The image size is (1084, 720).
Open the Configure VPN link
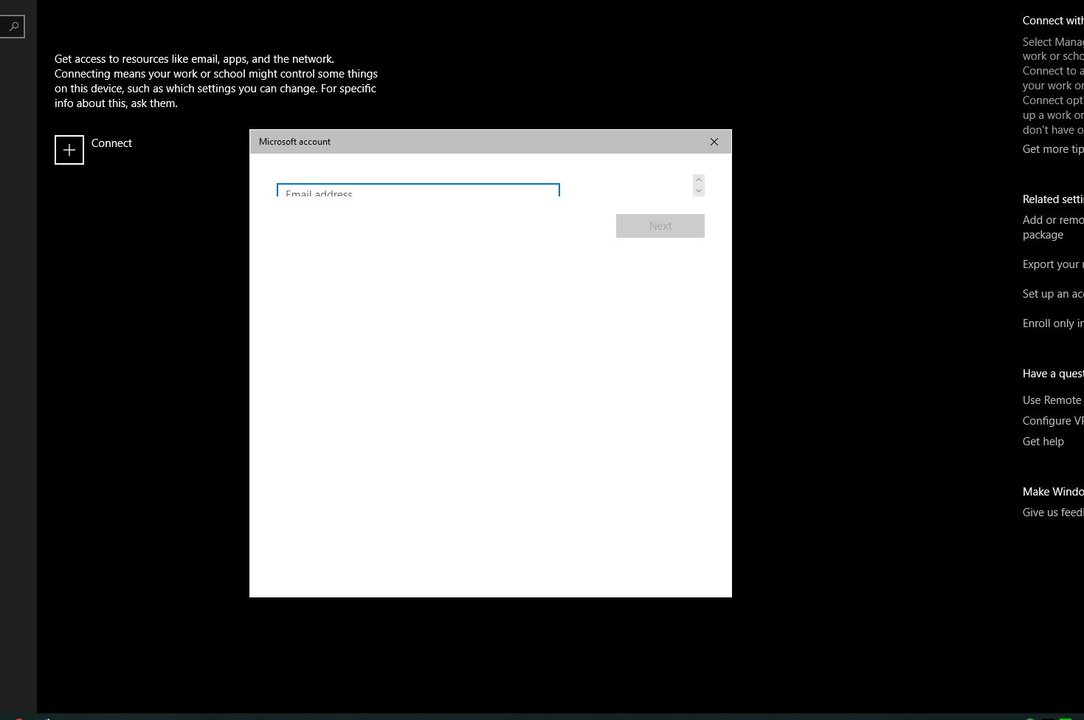tap(1053, 421)
